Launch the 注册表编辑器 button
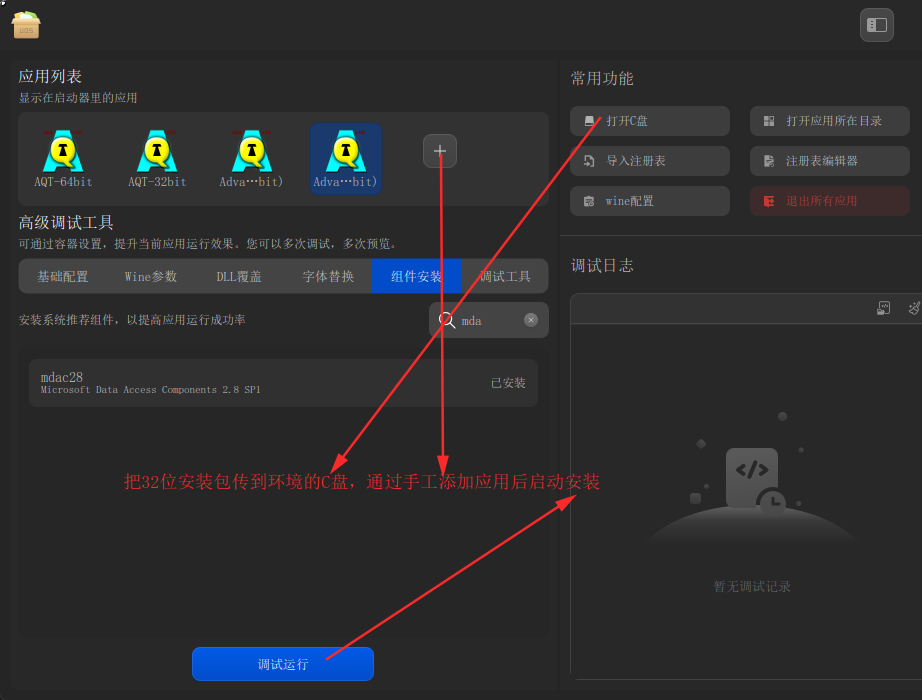Viewport: 922px width, 700px height. point(830,161)
